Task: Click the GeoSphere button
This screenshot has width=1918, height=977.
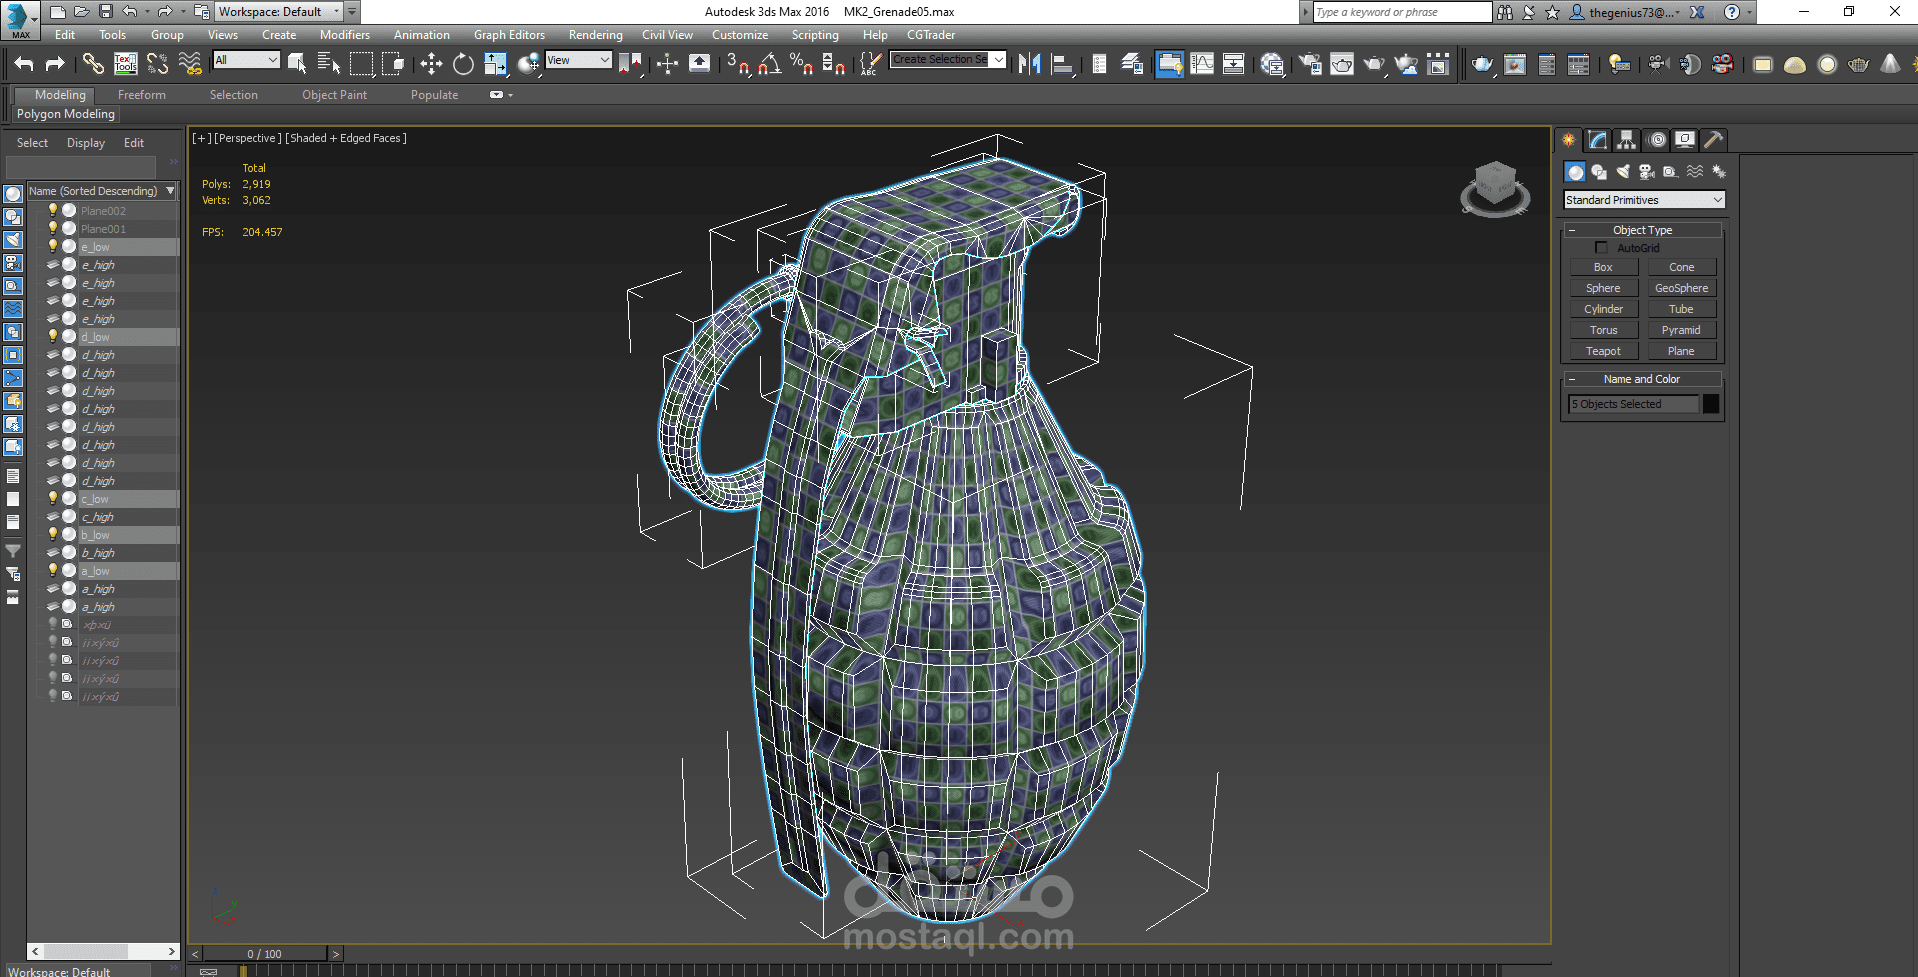Action: pos(1681,288)
